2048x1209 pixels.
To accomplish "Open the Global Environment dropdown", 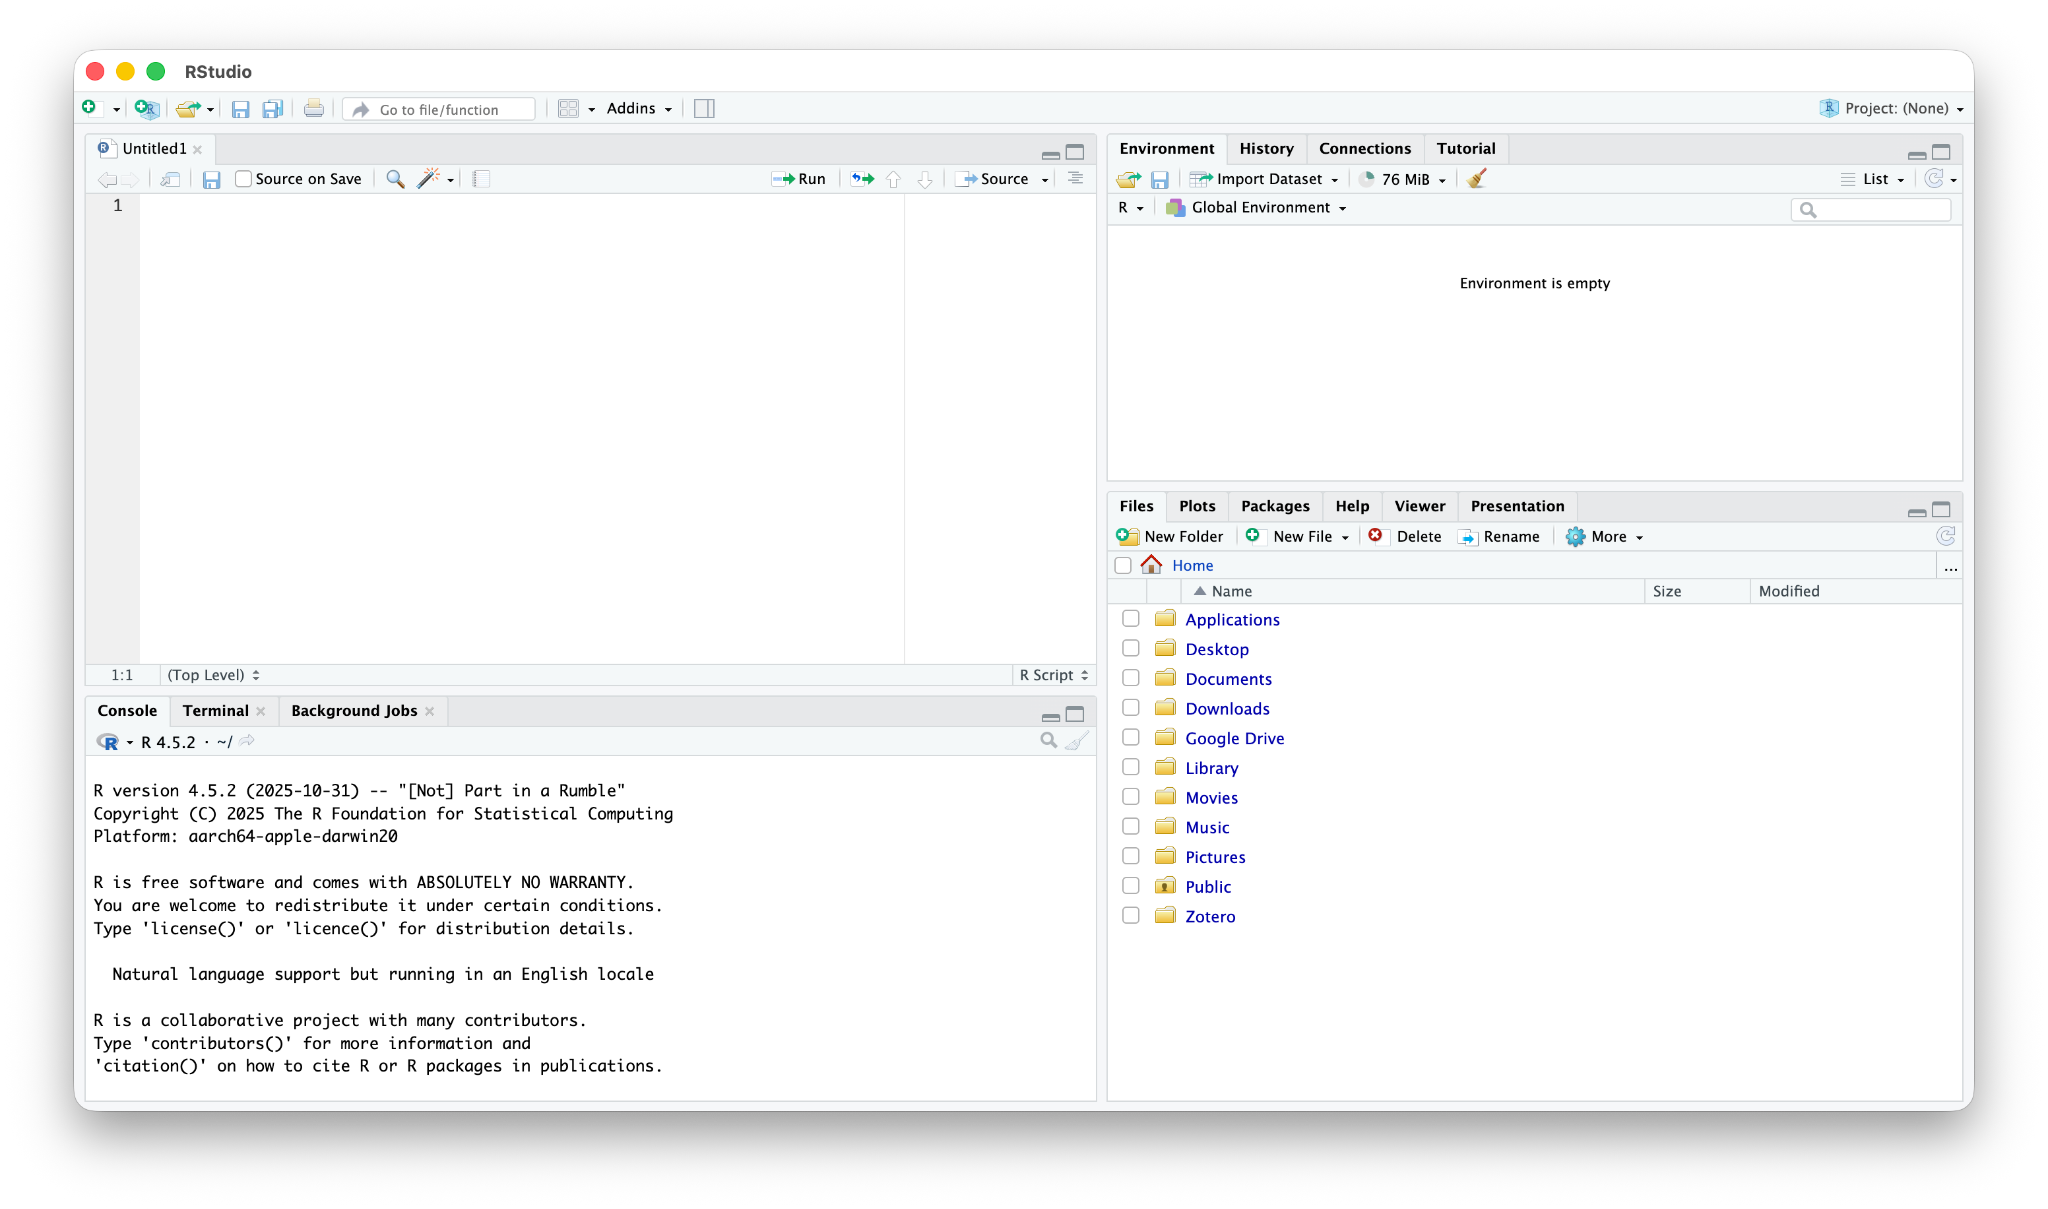I will pos(1256,207).
